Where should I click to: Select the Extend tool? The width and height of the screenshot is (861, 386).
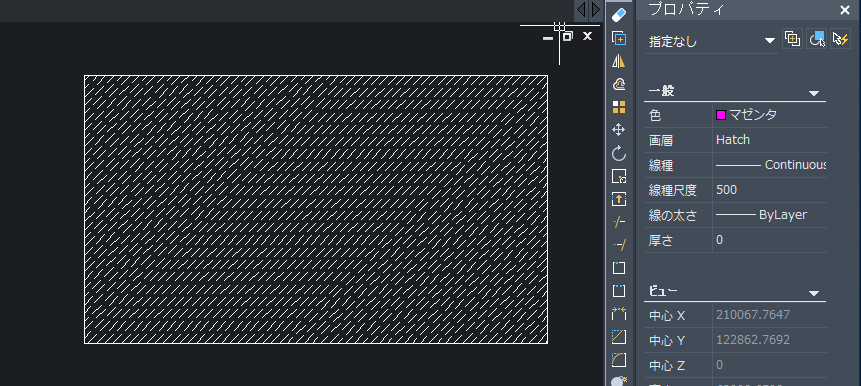(x=619, y=245)
